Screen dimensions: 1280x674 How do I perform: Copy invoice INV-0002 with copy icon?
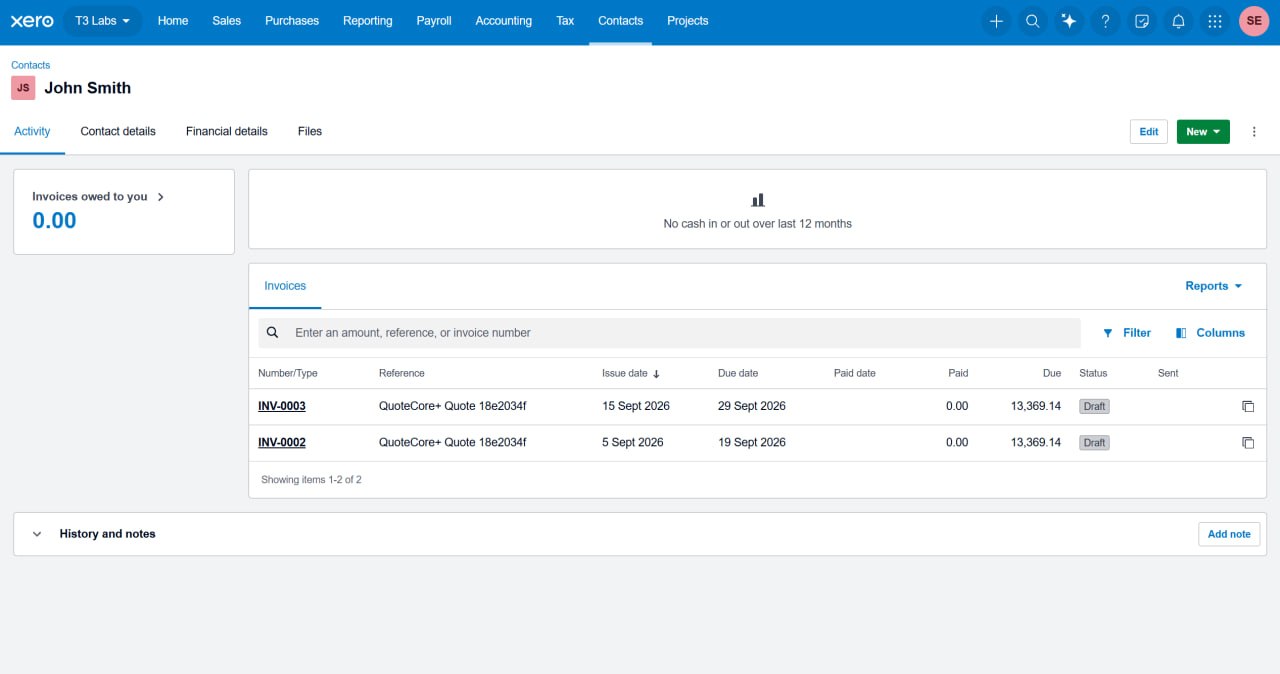[1248, 443]
